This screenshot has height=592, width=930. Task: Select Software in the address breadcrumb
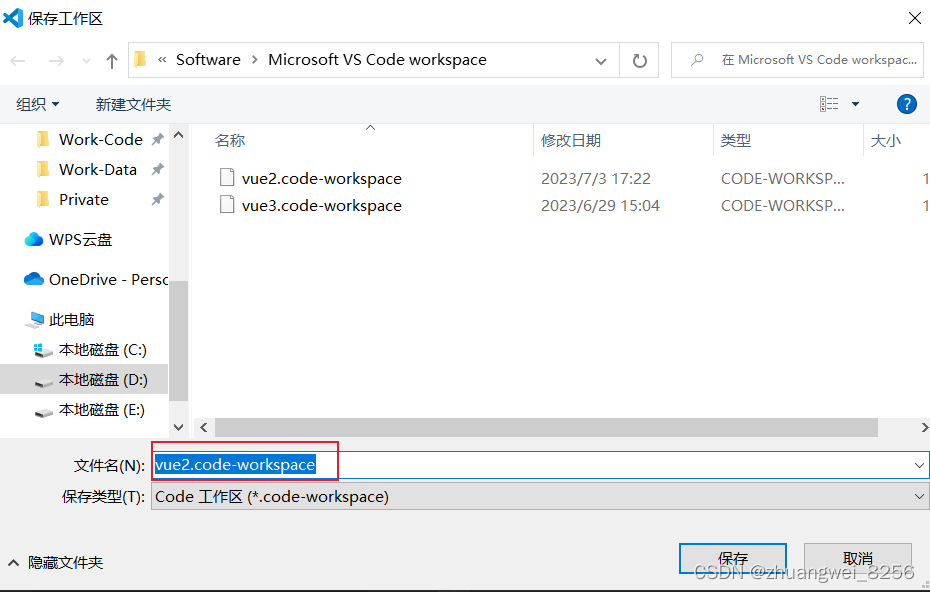pos(208,59)
